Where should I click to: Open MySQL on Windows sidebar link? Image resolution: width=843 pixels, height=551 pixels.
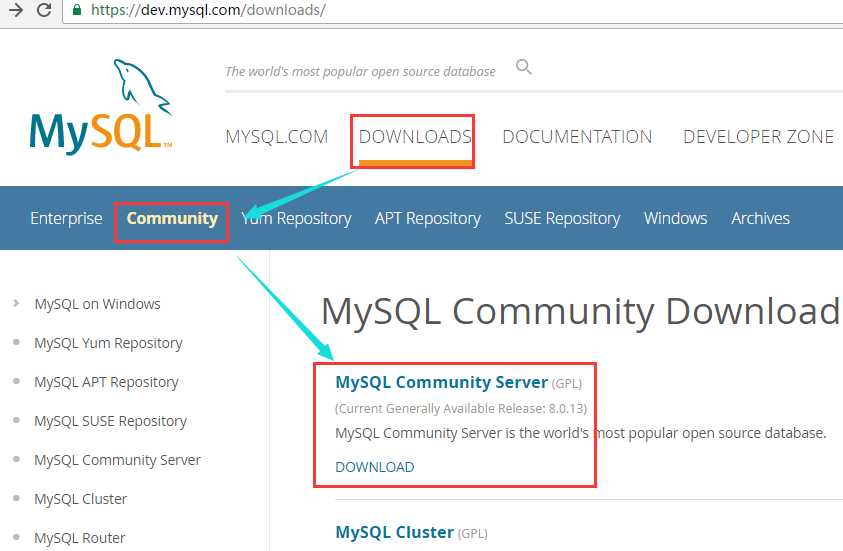point(97,304)
